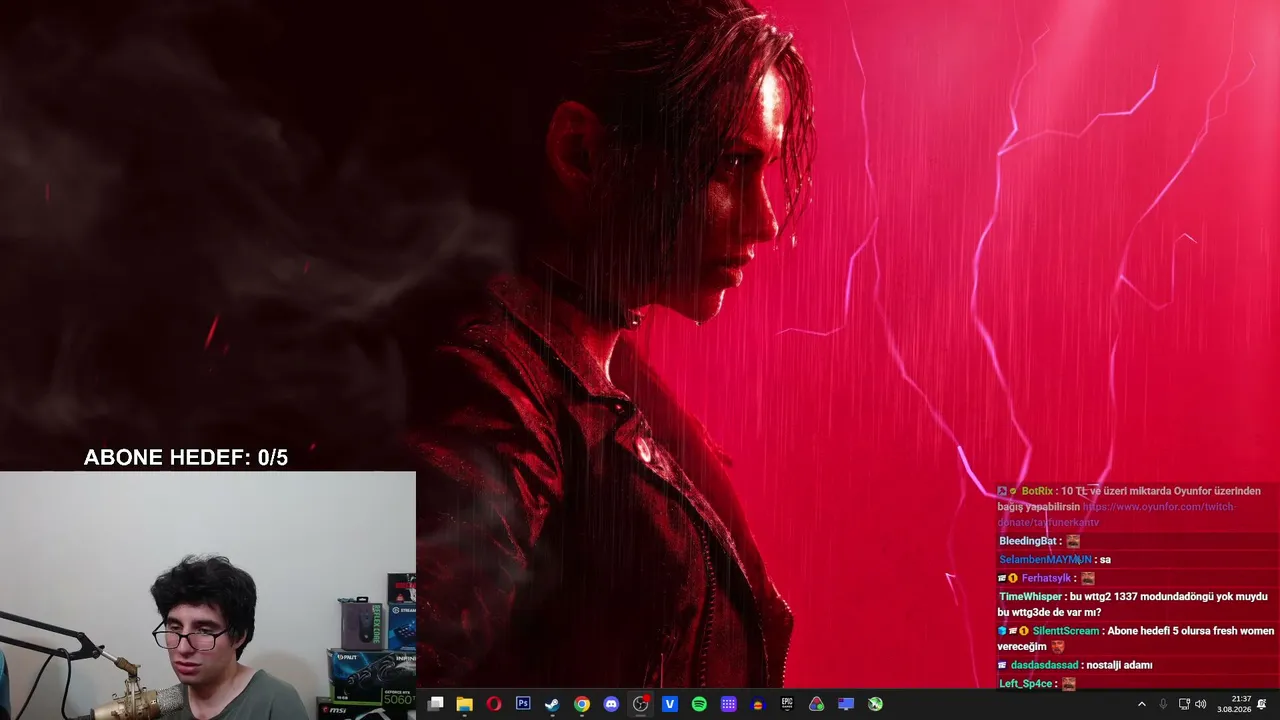Click the 'ABONE HEDEF: 0/5' overlay text
Image resolution: width=1280 pixels, height=720 pixels.
pyautogui.click(x=186, y=458)
